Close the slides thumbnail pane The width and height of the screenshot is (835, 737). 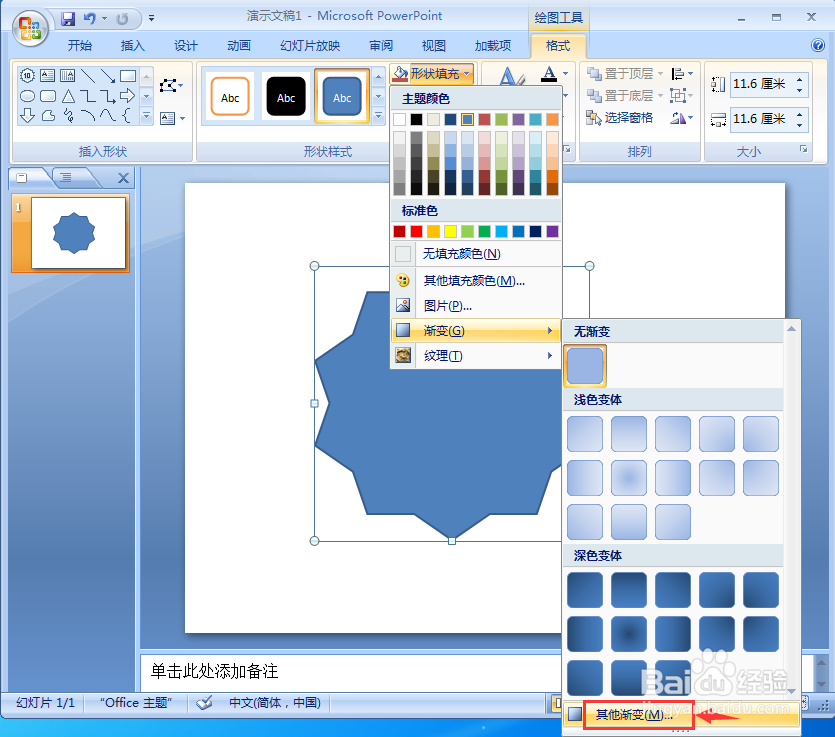pyautogui.click(x=123, y=178)
